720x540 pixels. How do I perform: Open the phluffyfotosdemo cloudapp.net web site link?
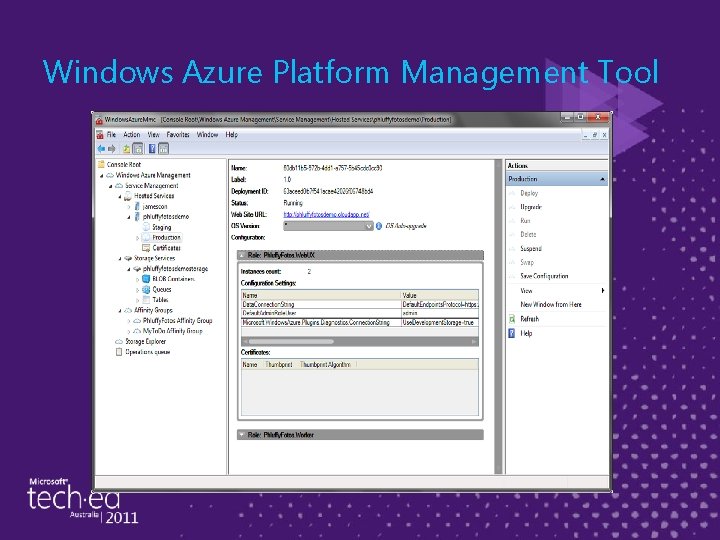326,214
